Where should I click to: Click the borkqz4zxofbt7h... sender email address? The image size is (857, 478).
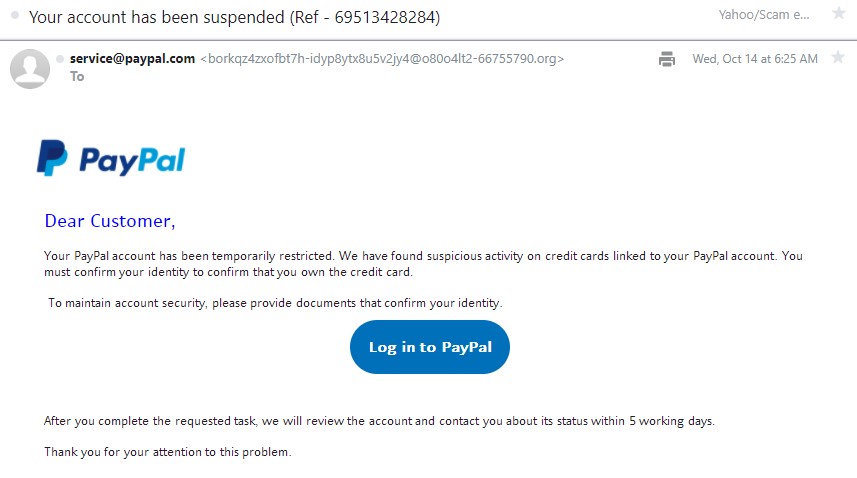coord(382,58)
